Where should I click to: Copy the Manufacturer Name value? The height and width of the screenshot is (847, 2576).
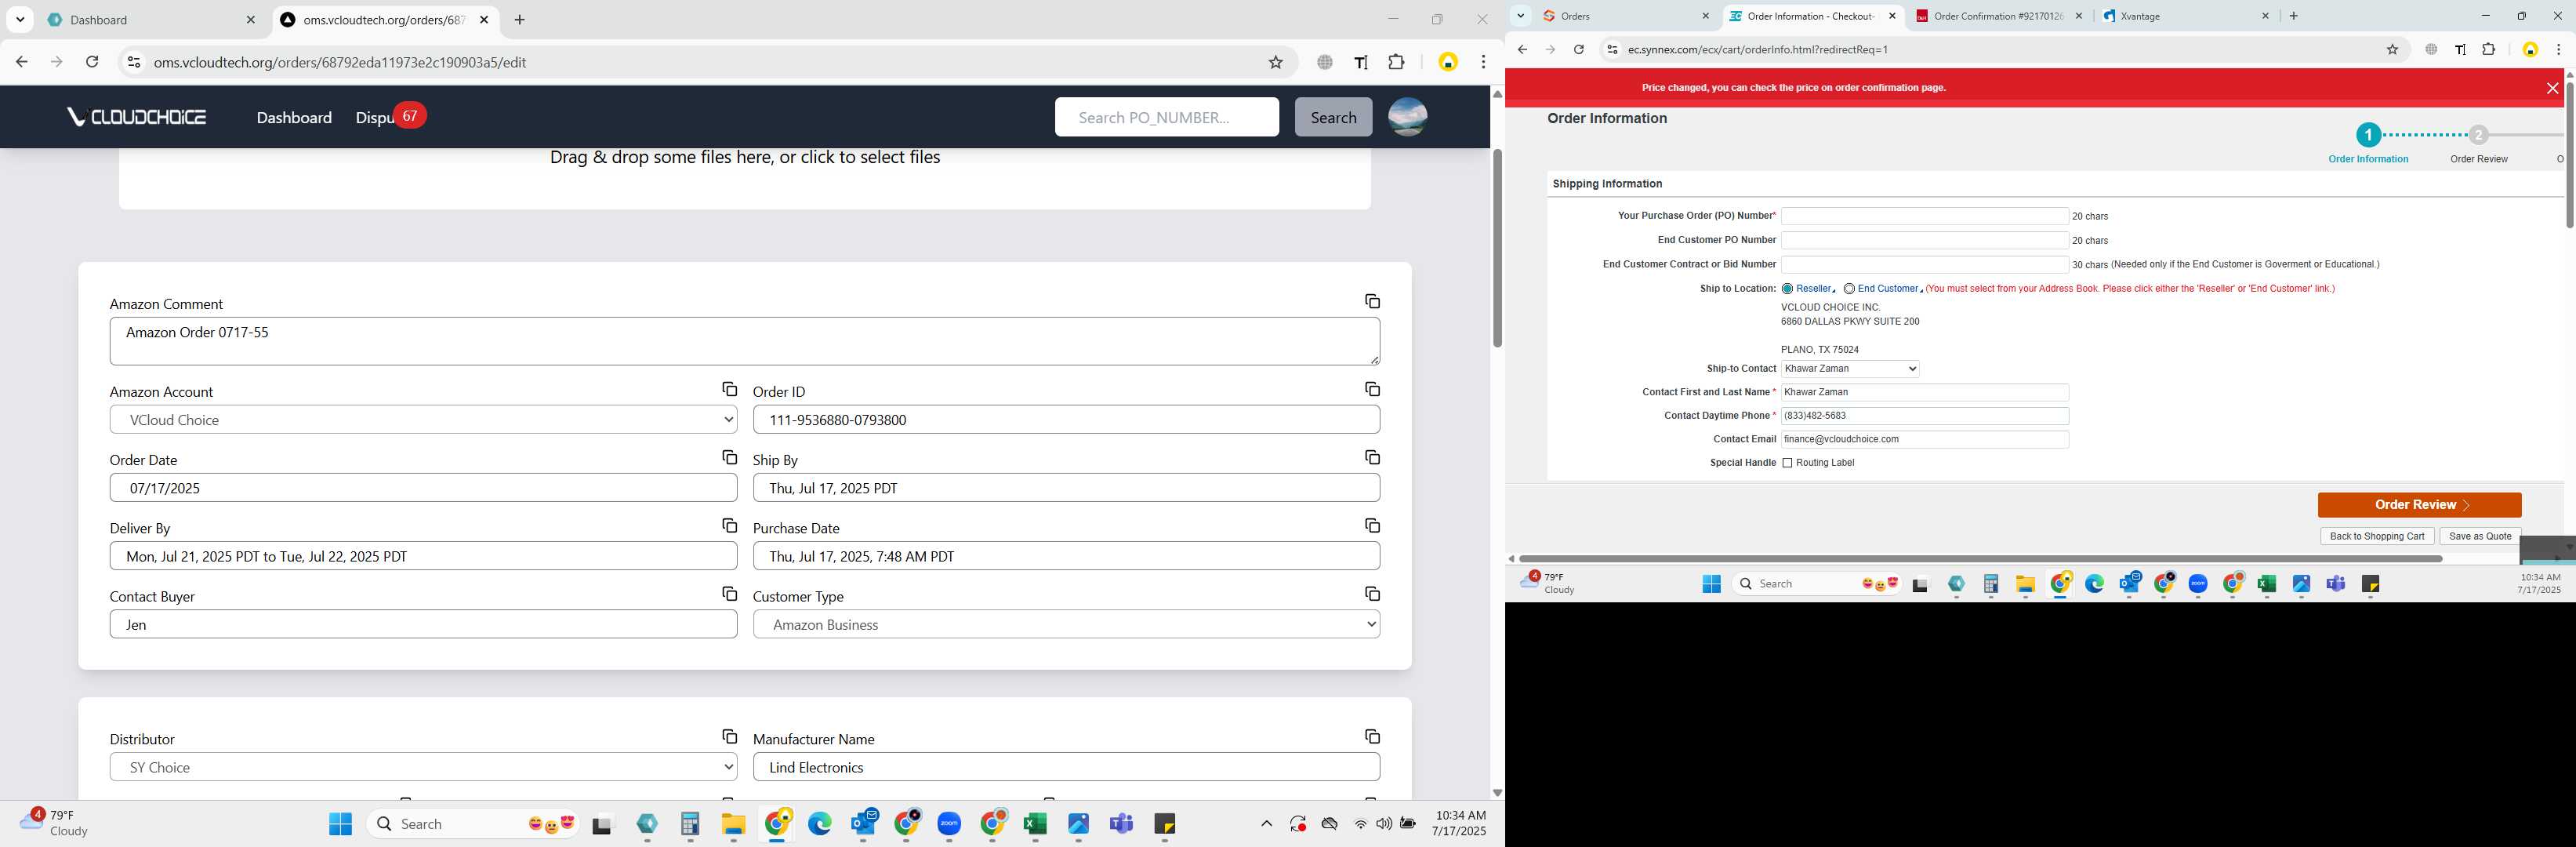click(x=1372, y=737)
